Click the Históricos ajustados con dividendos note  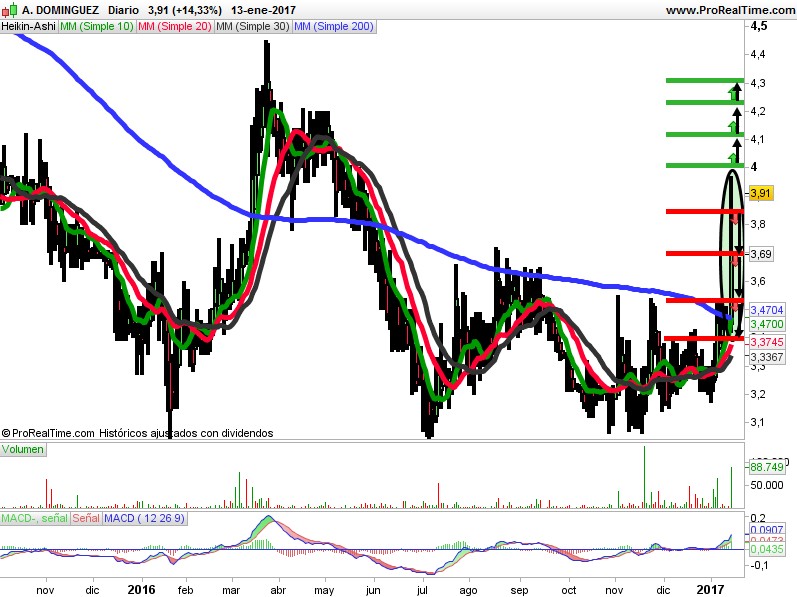[186, 433]
